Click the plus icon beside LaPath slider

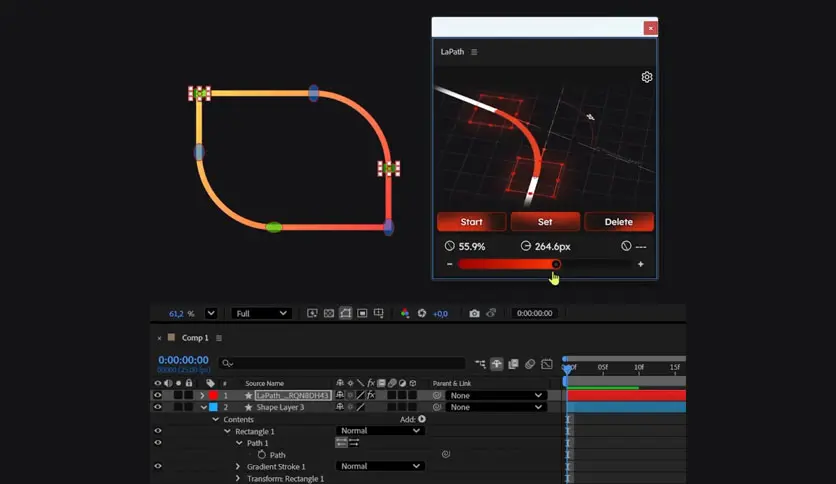coord(640,264)
